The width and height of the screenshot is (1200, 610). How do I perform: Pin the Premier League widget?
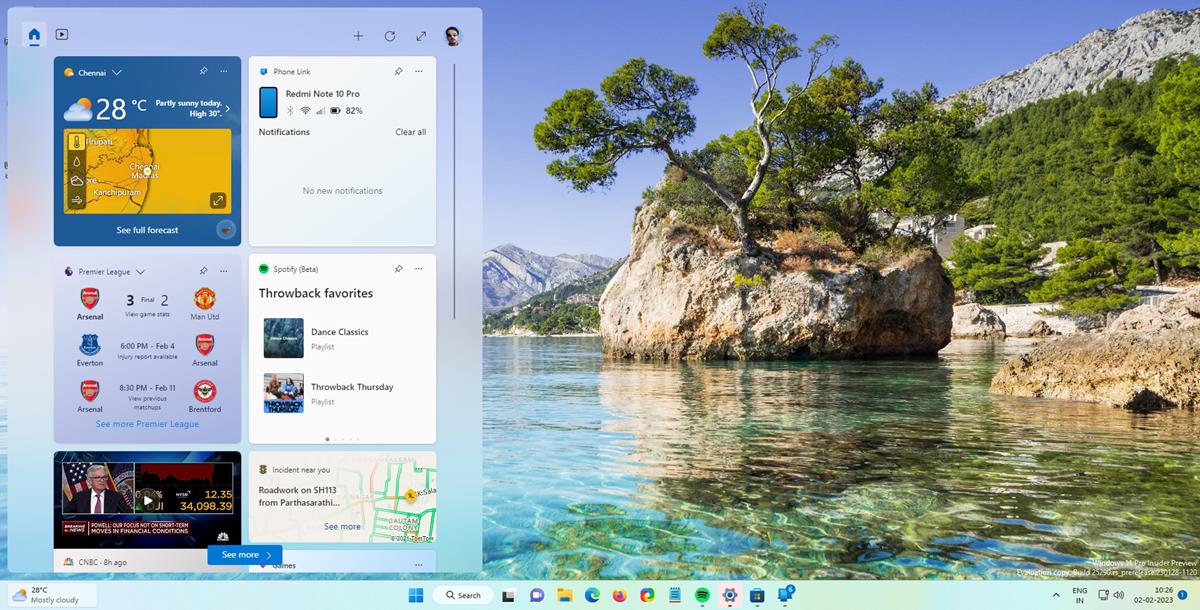(204, 271)
